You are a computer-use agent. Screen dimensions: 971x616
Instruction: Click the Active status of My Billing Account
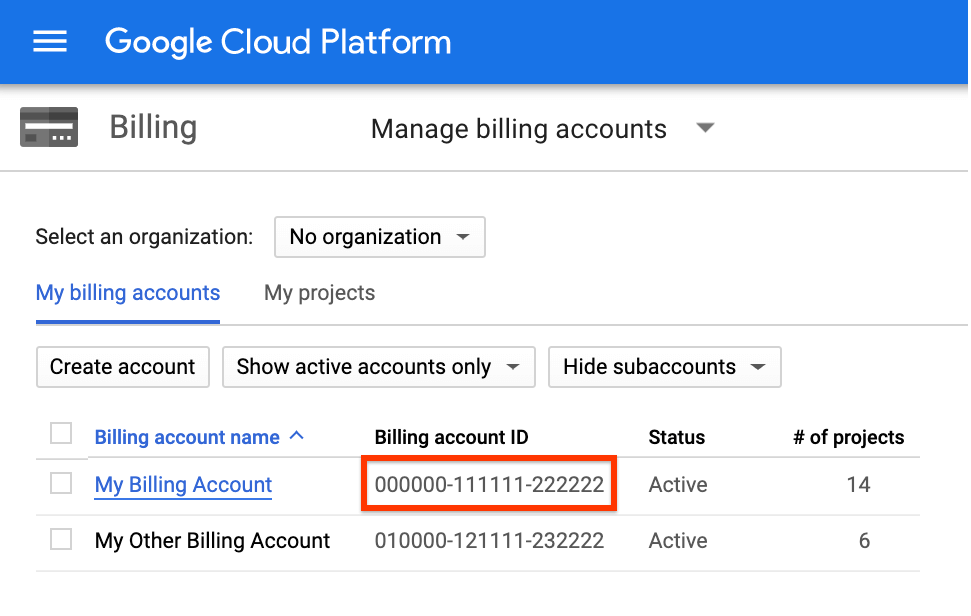[678, 485]
